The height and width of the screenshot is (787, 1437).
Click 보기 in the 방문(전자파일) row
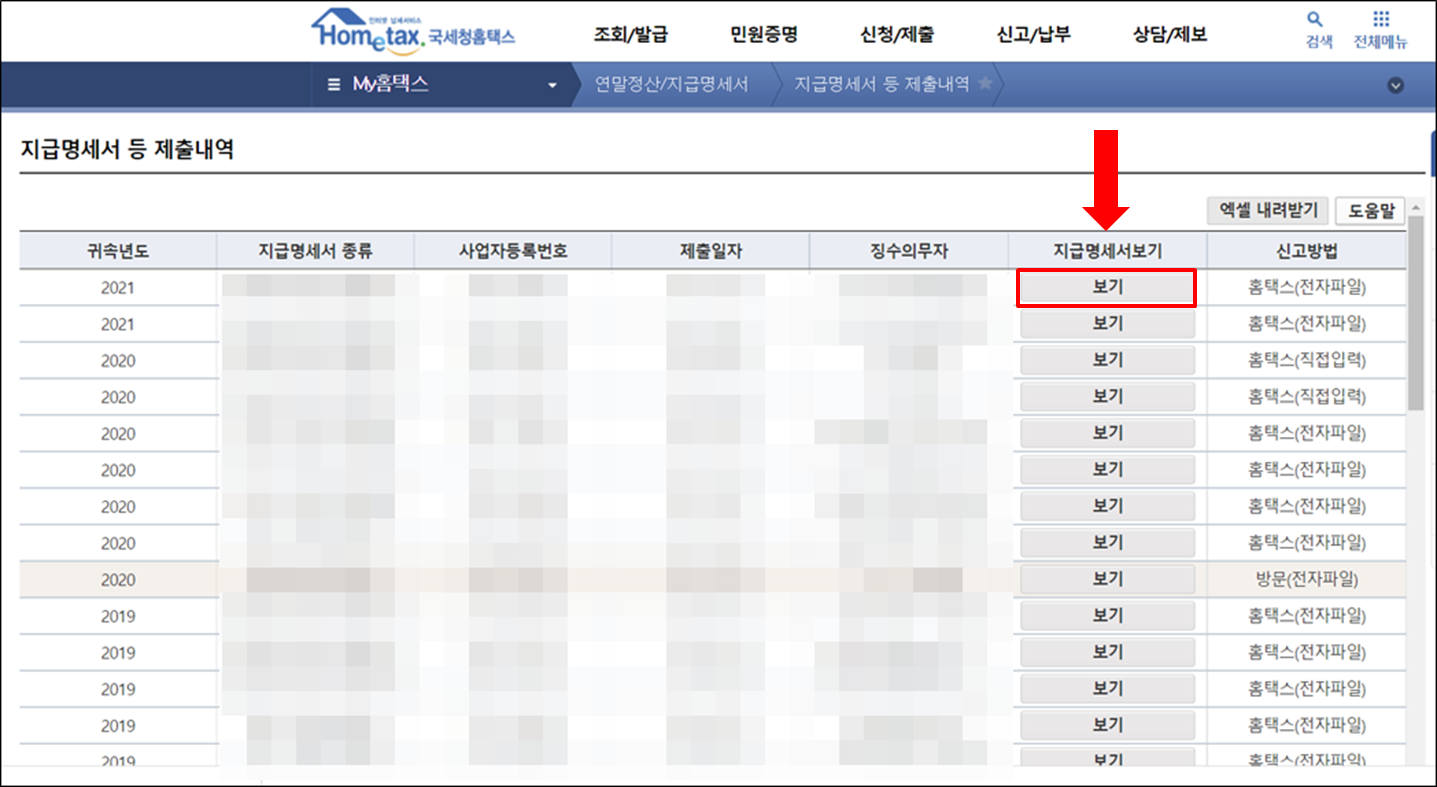(x=1107, y=579)
